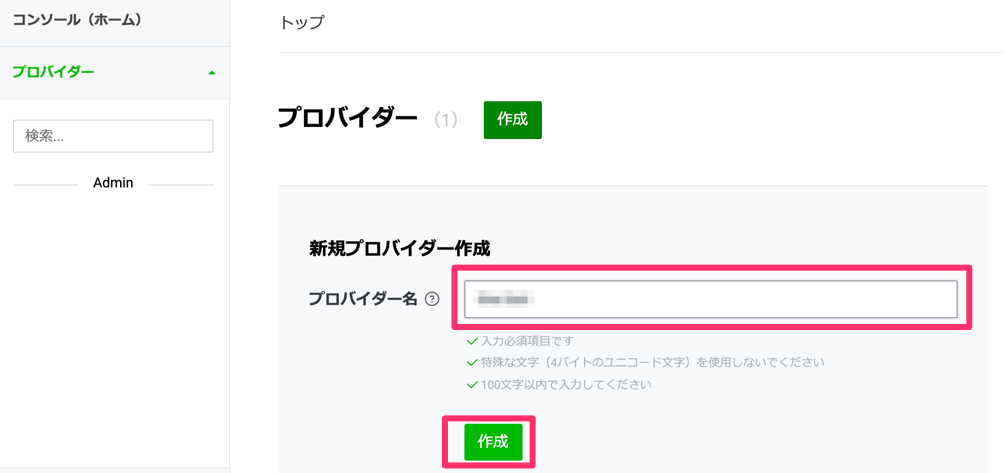Click the 新規プロバイダー作成 form title

[400, 249]
